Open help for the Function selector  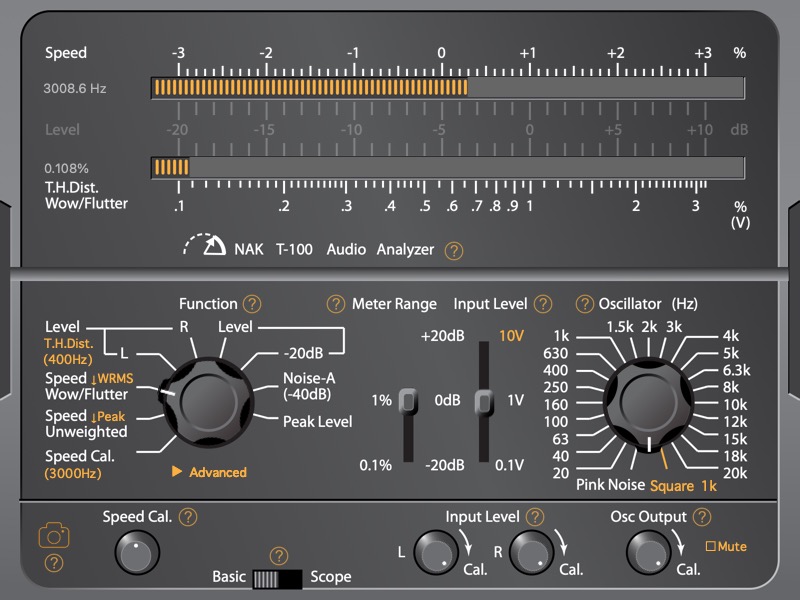251,304
